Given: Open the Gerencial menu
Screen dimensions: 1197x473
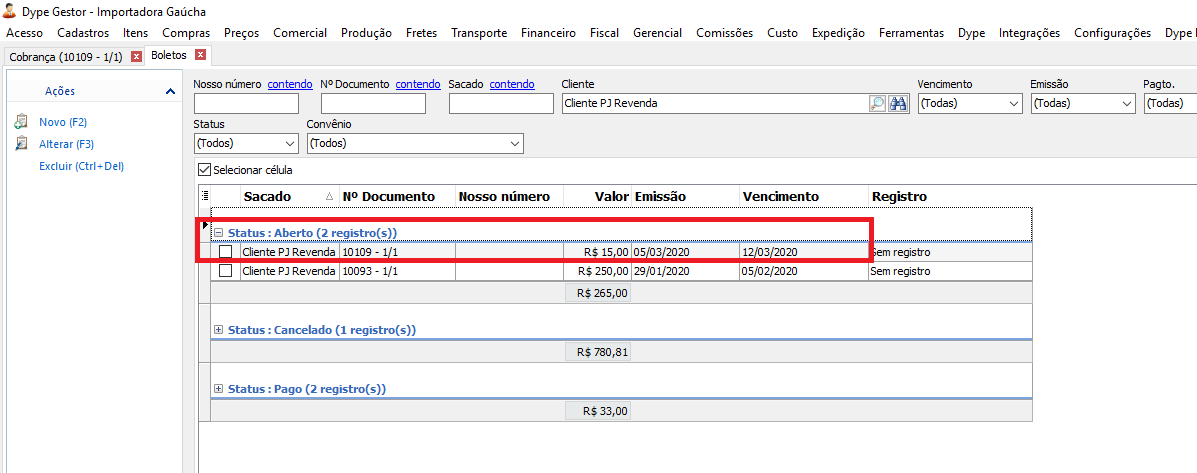Looking at the screenshot, I should [657, 33].
